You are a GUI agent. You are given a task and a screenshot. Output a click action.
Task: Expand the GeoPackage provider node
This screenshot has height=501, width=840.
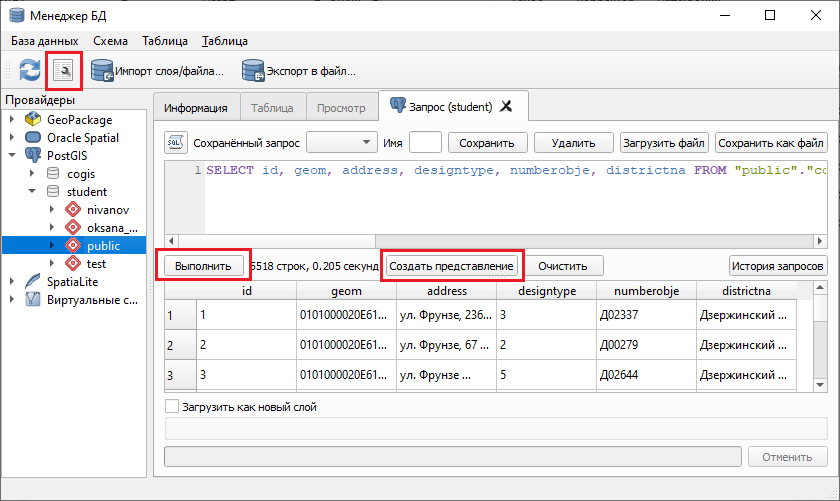(x=11, y=119)
